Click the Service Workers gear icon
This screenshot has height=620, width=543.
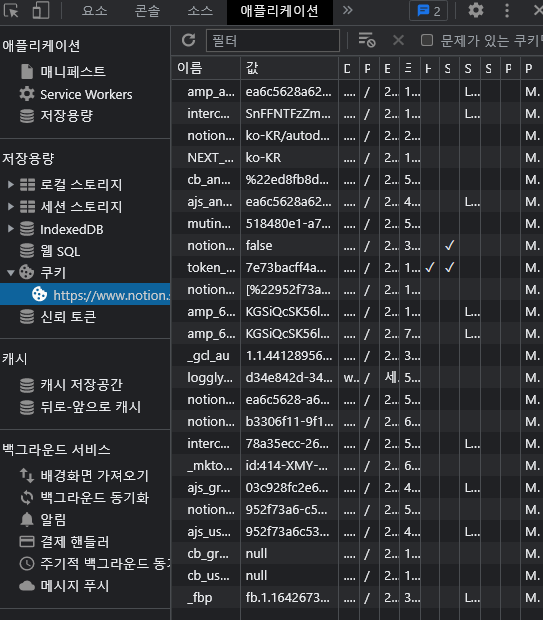click(27, 94)
